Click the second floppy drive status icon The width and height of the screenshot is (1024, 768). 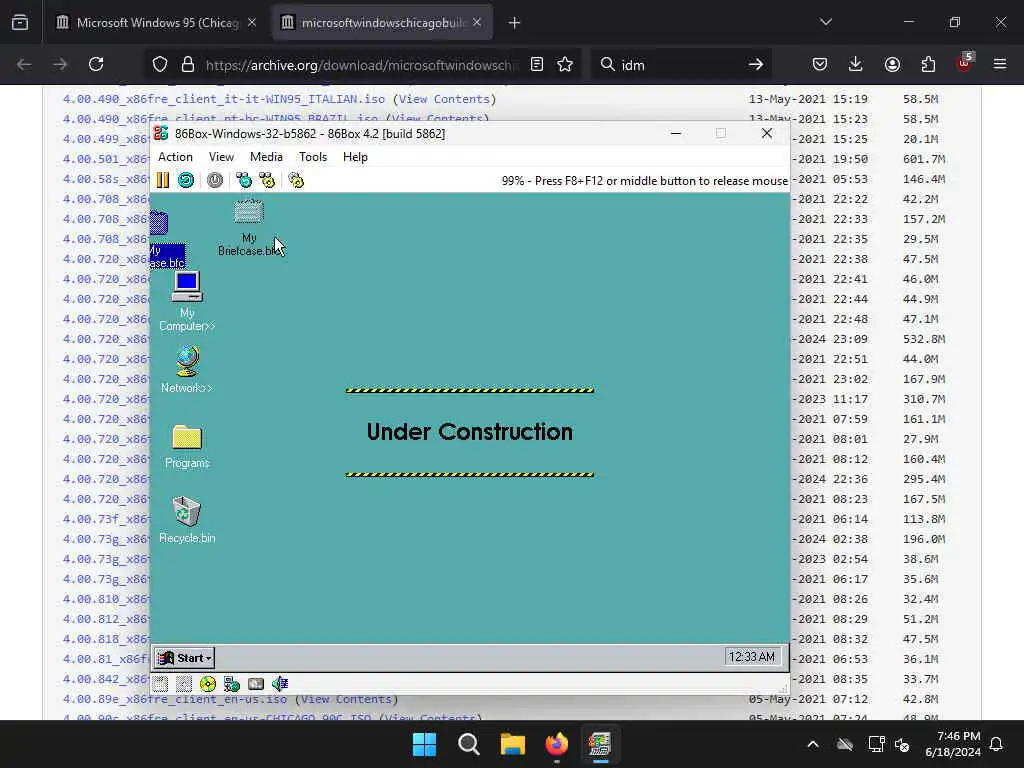[x=184, y=684]
